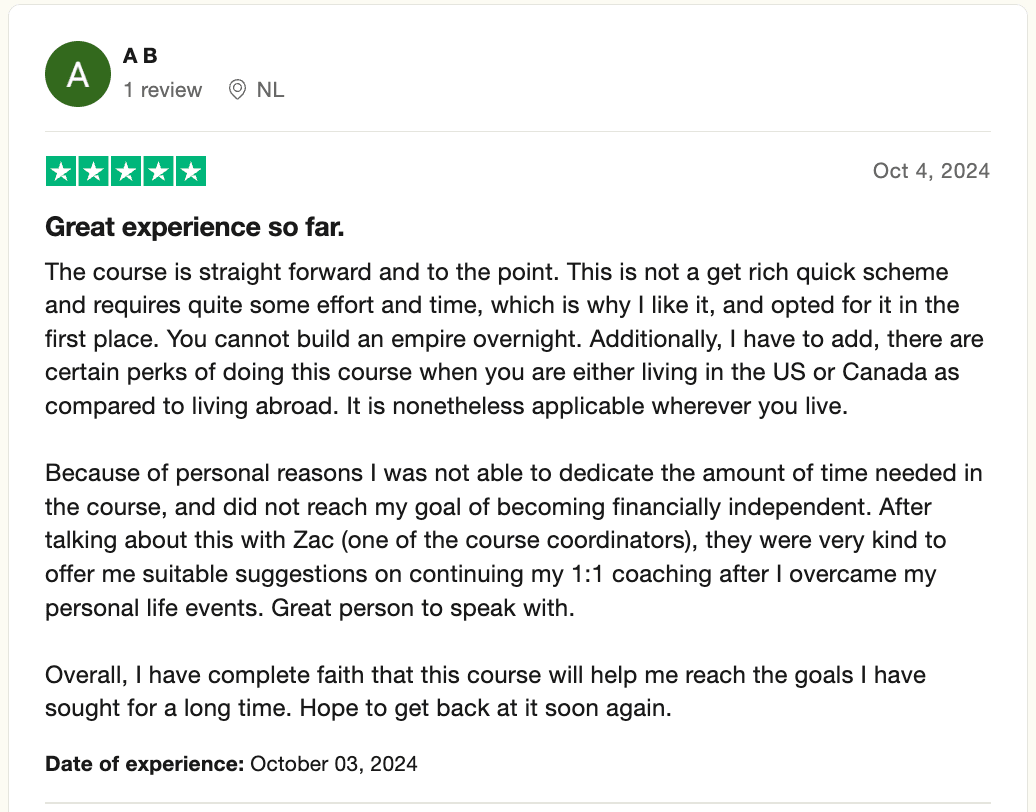Click the "Date of experience:" label
The image size is (1036, 812).
(x=145, y=764)
